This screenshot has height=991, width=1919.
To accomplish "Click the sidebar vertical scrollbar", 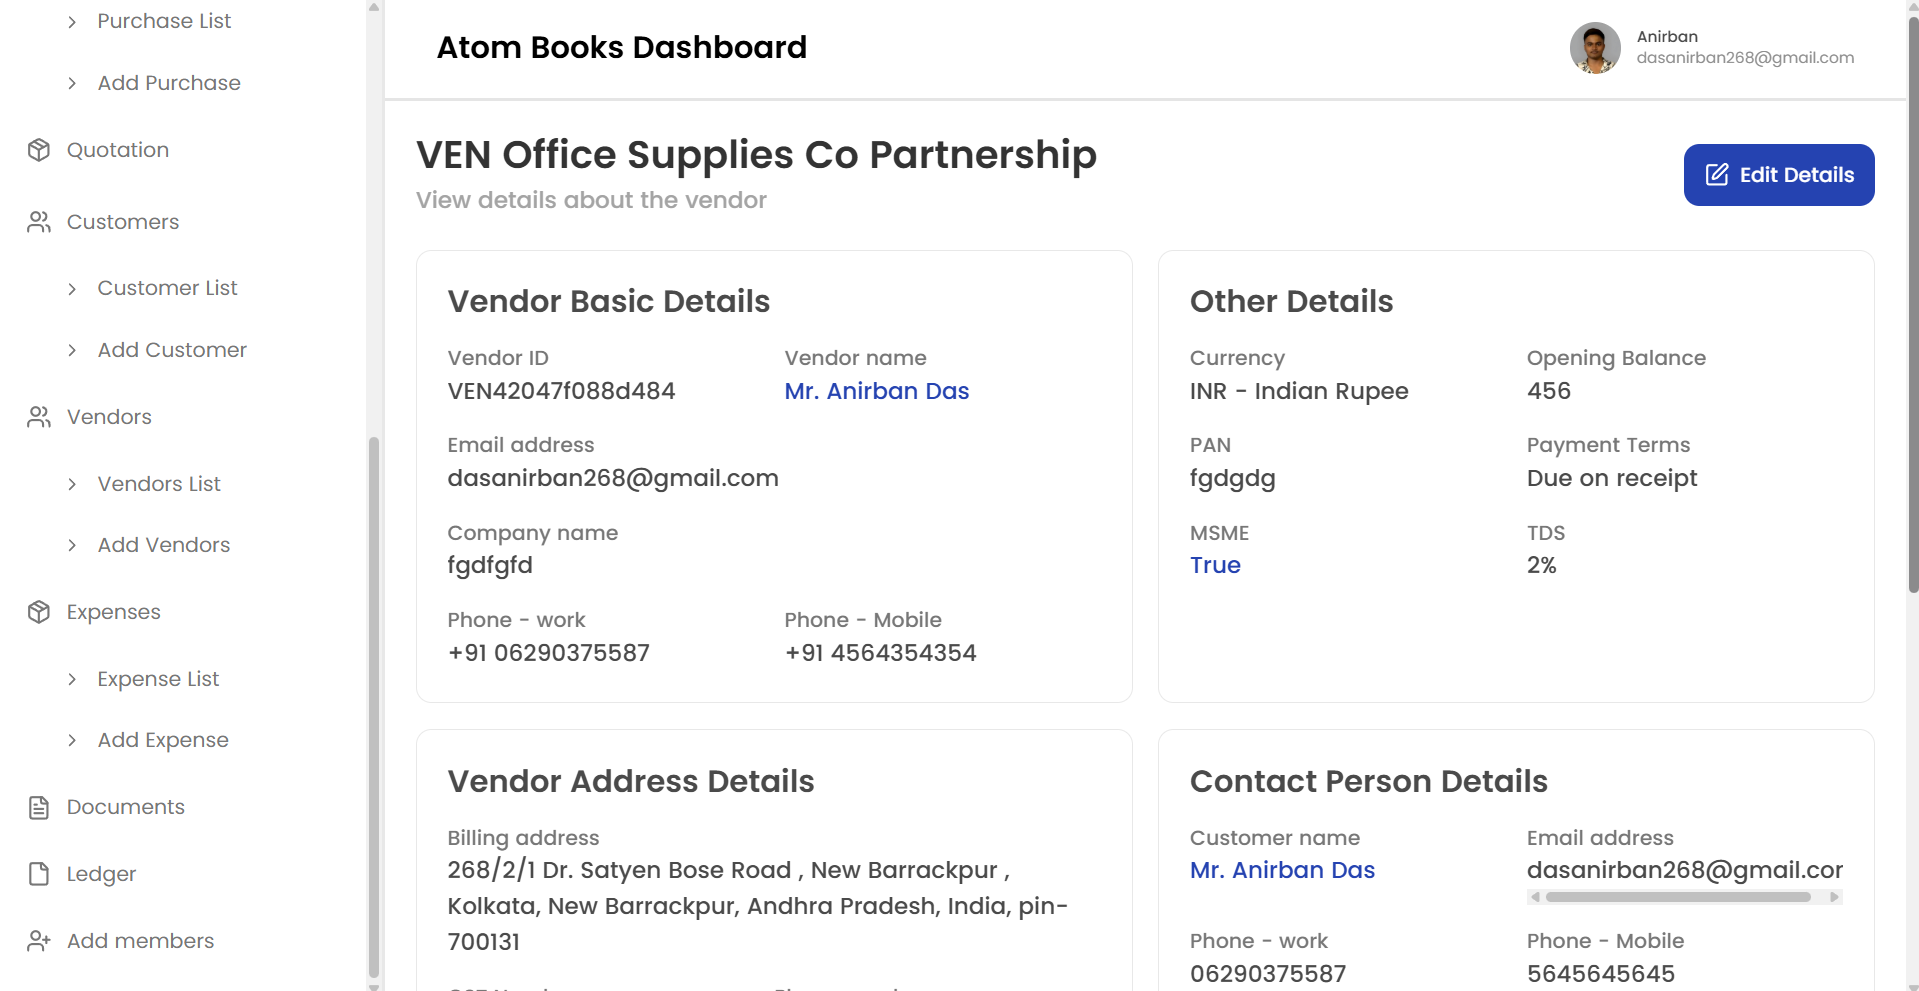I will [374, 700].
